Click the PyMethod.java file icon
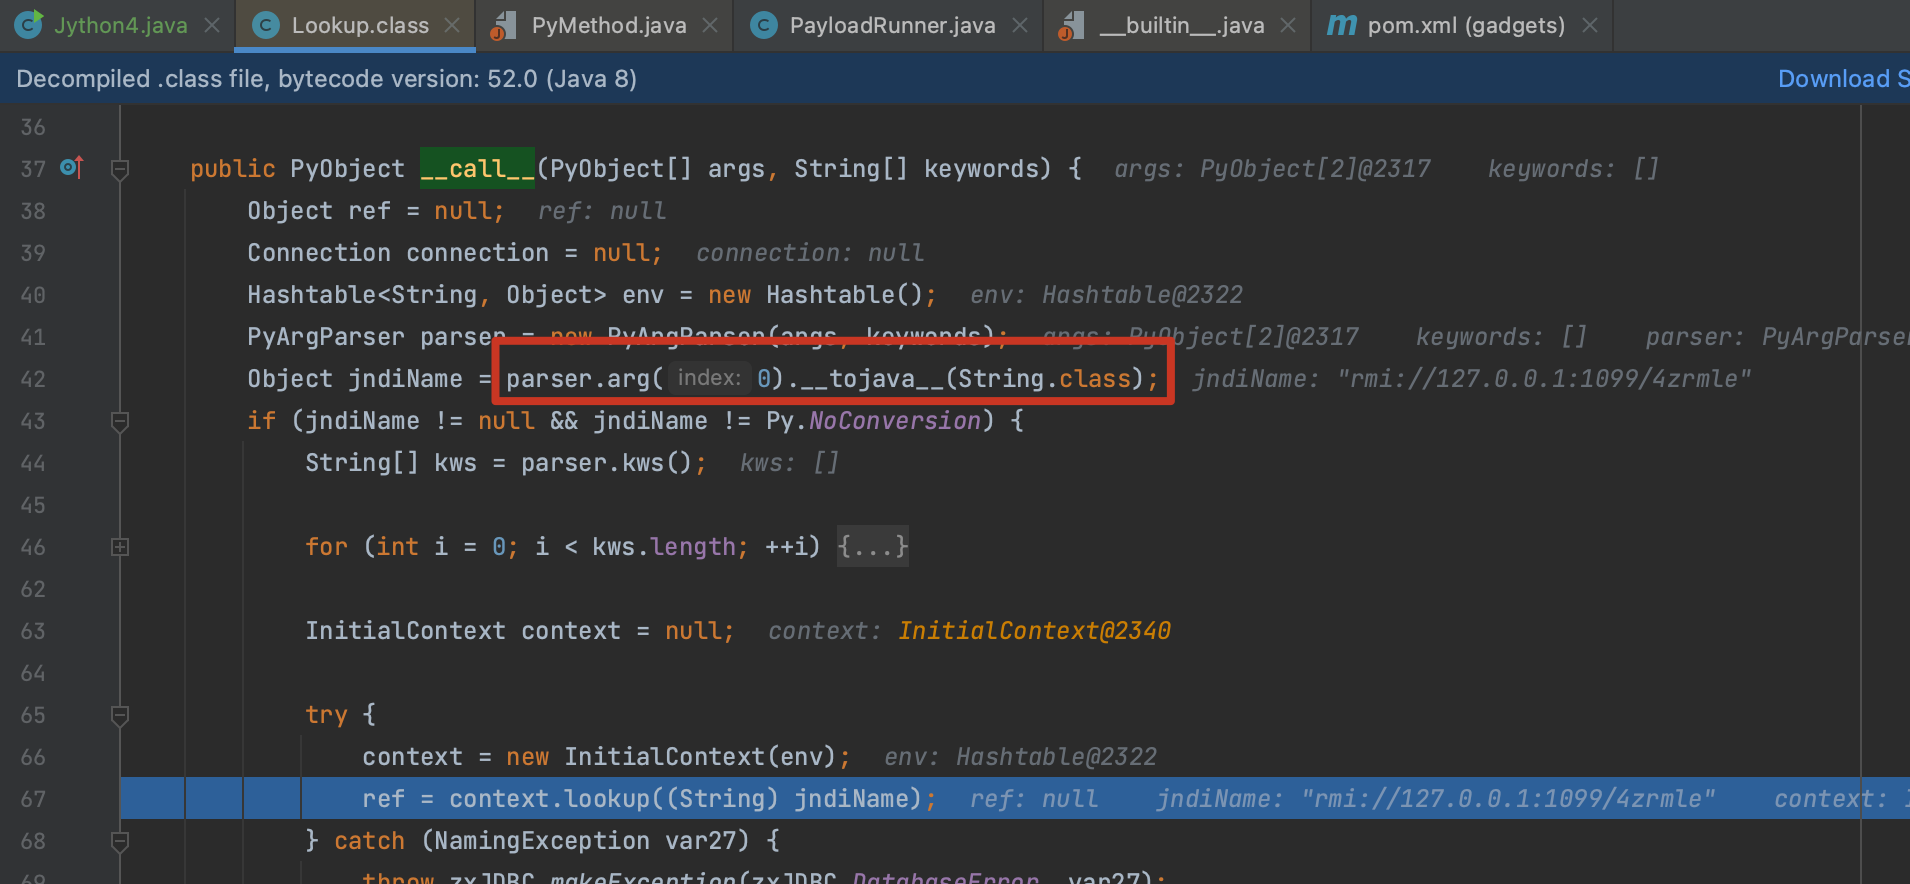The height and width of the screenshot is (884, 1910). 504,26
